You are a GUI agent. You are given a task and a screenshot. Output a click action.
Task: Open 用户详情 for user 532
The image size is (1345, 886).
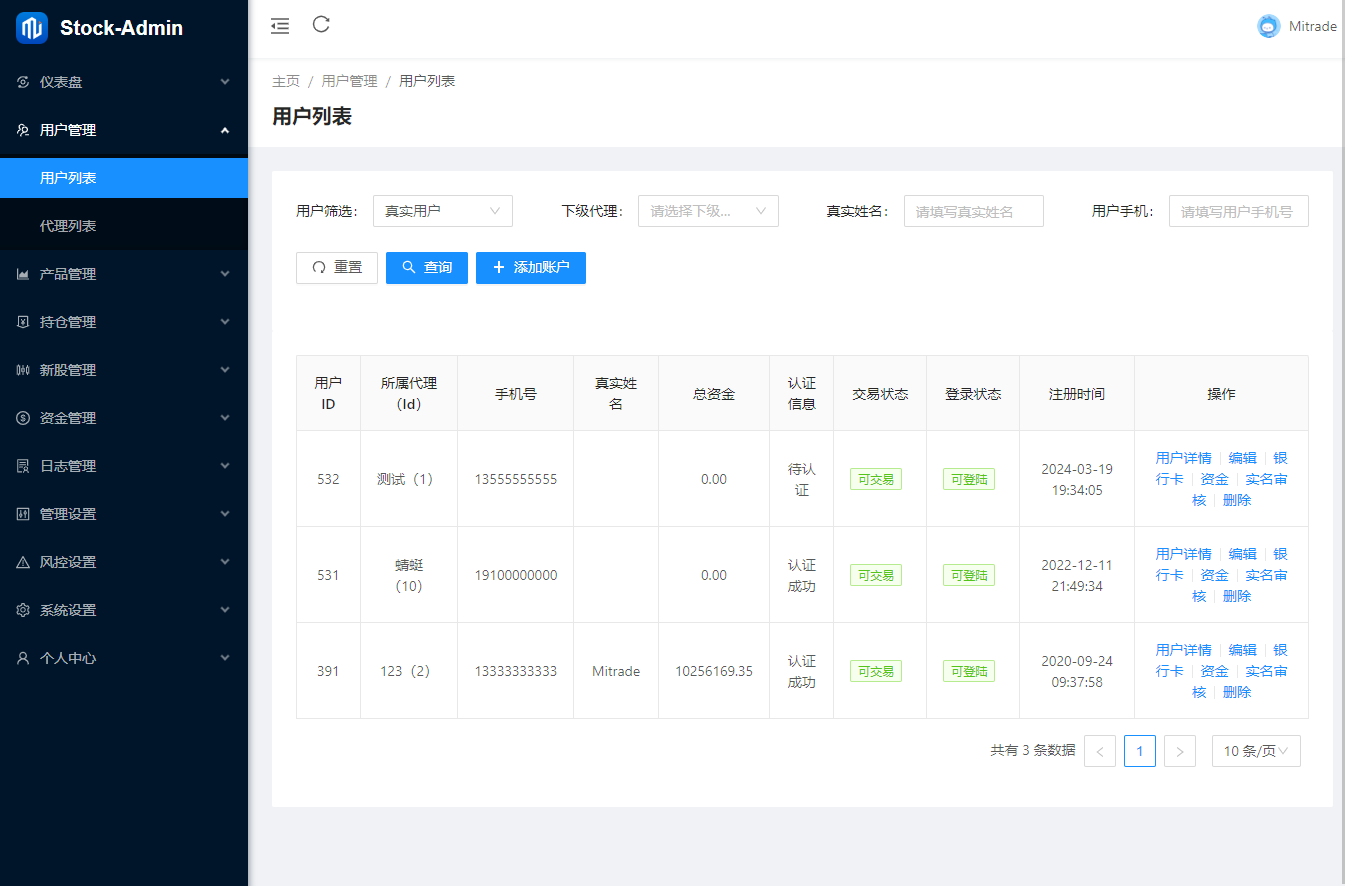pyautogui.click(x=1183, y=458)
